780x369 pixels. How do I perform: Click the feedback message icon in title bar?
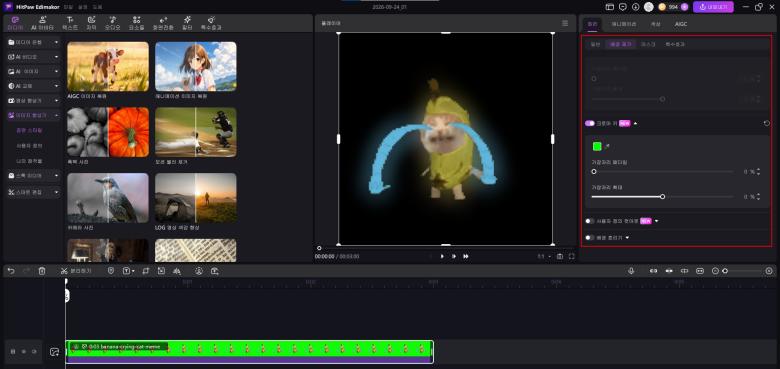click(x=623, y=7)
